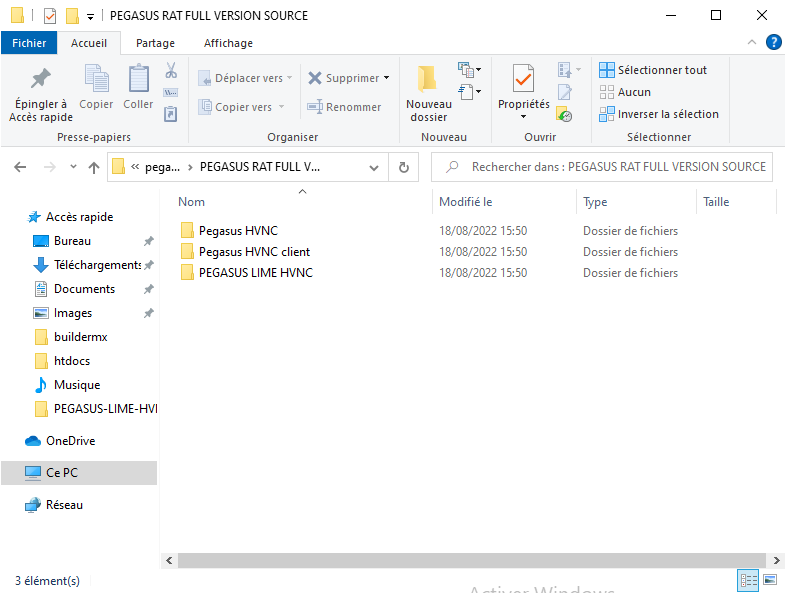Image resolution: width=786 pixels, height=593 pixels.
Task: Click the copy path icon under scissors
Action: pos(171,93)
